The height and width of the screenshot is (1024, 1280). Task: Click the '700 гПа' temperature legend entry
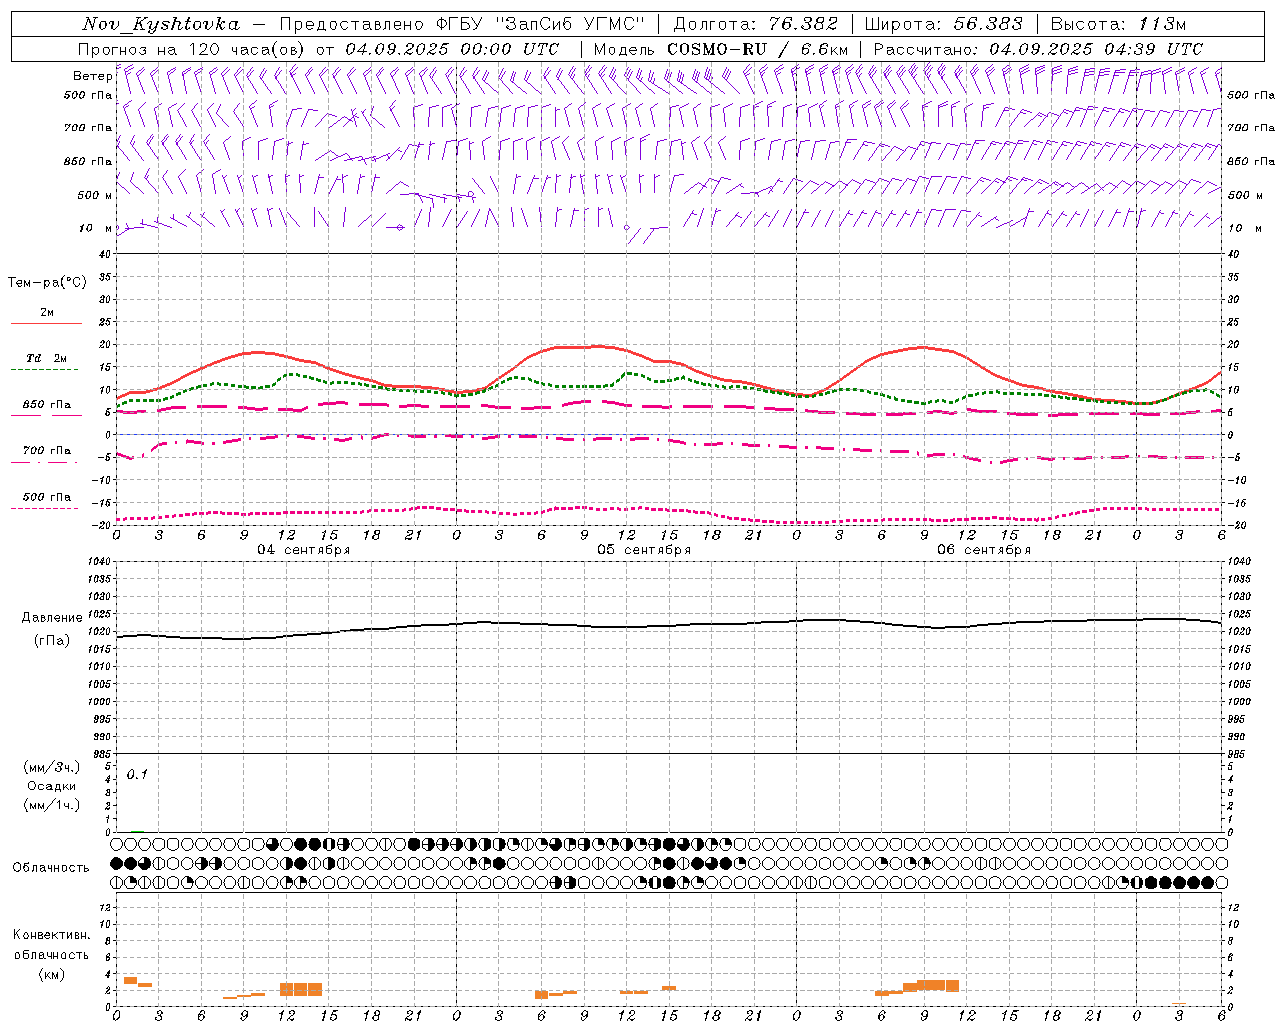[47, 451]
